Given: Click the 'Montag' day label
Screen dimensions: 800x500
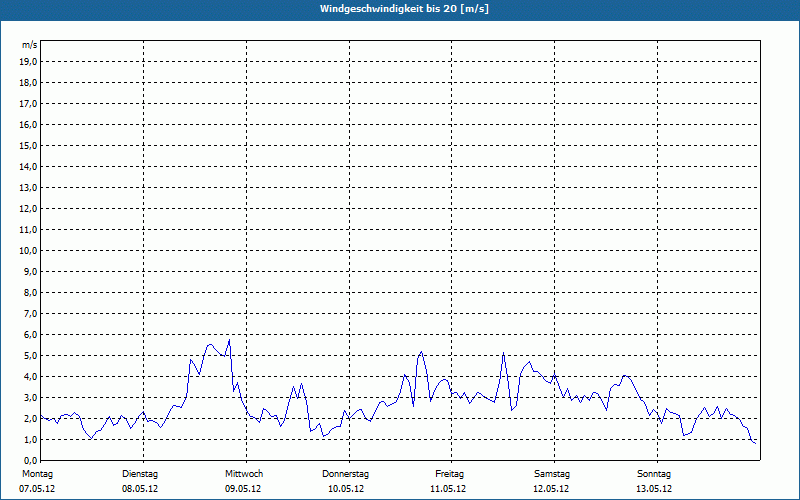Looking at the screenshot, I should point(37,474).
